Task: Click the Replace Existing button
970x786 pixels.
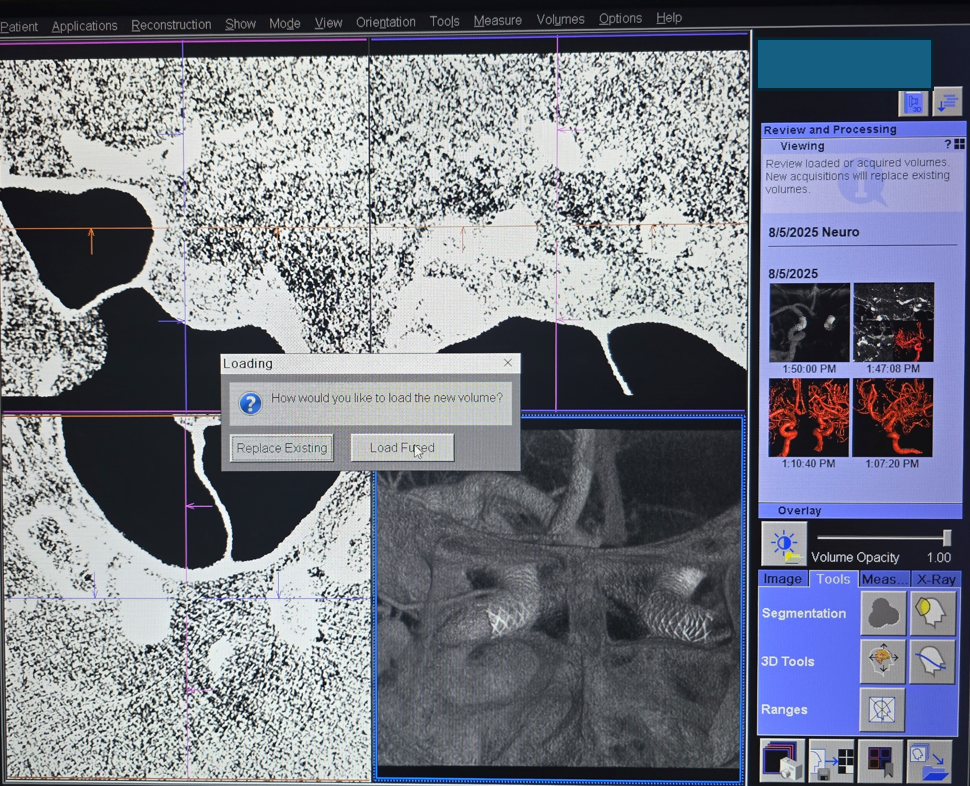Action: (x=282, y=448)
